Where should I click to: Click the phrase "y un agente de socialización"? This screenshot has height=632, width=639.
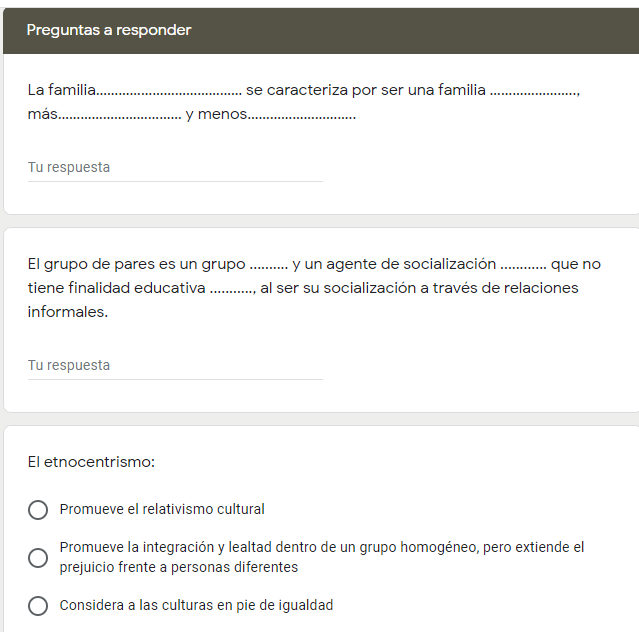(x=394, y=264)
